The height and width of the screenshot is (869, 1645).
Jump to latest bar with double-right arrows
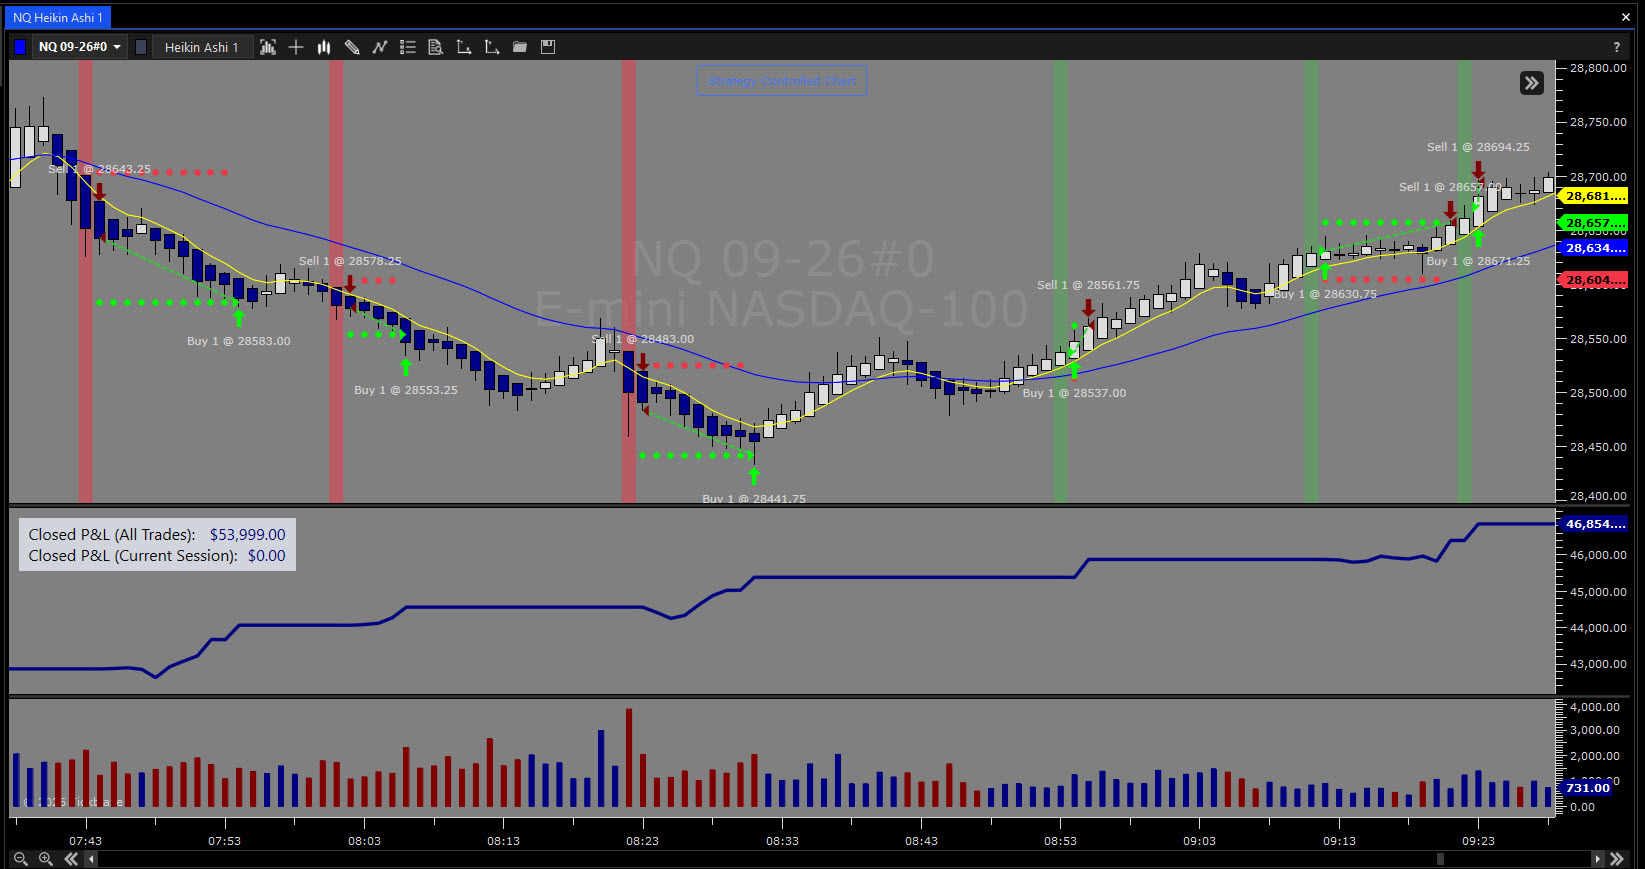tap(1616, 859)
